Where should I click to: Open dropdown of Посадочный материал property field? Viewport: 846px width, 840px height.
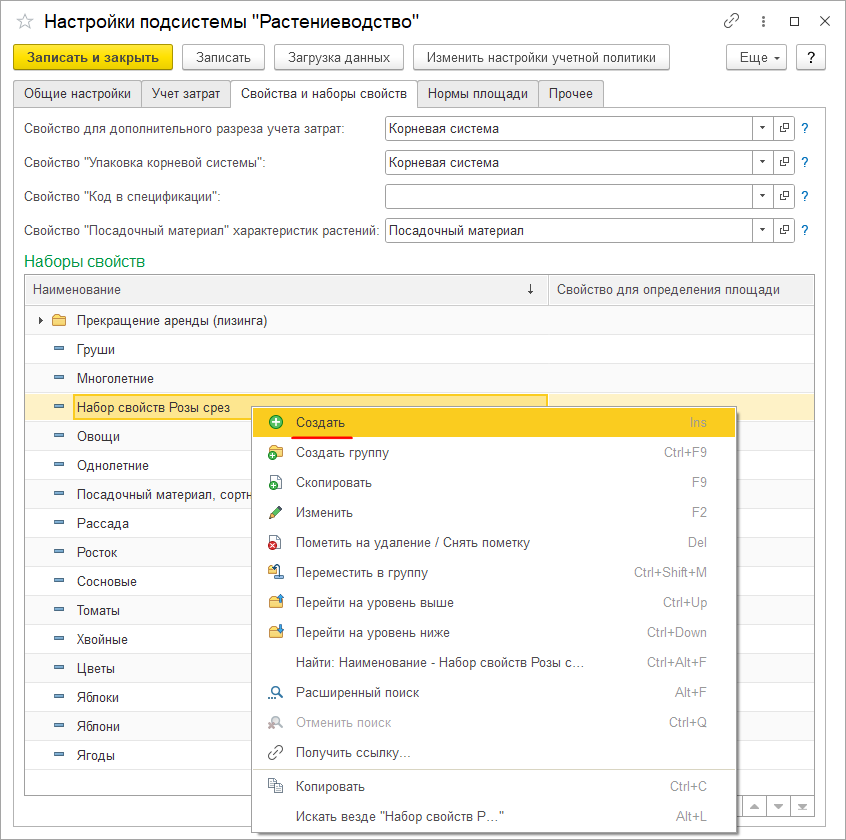coord(762,230)
